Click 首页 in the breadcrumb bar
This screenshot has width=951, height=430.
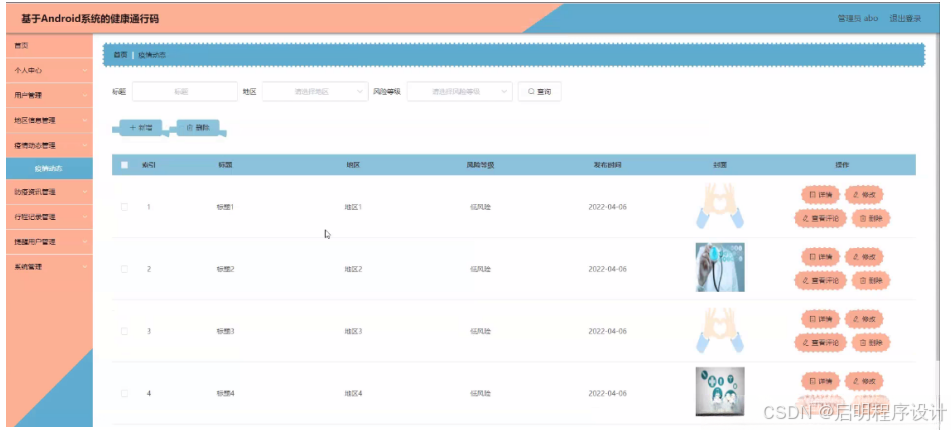click(x=120, y=55)
